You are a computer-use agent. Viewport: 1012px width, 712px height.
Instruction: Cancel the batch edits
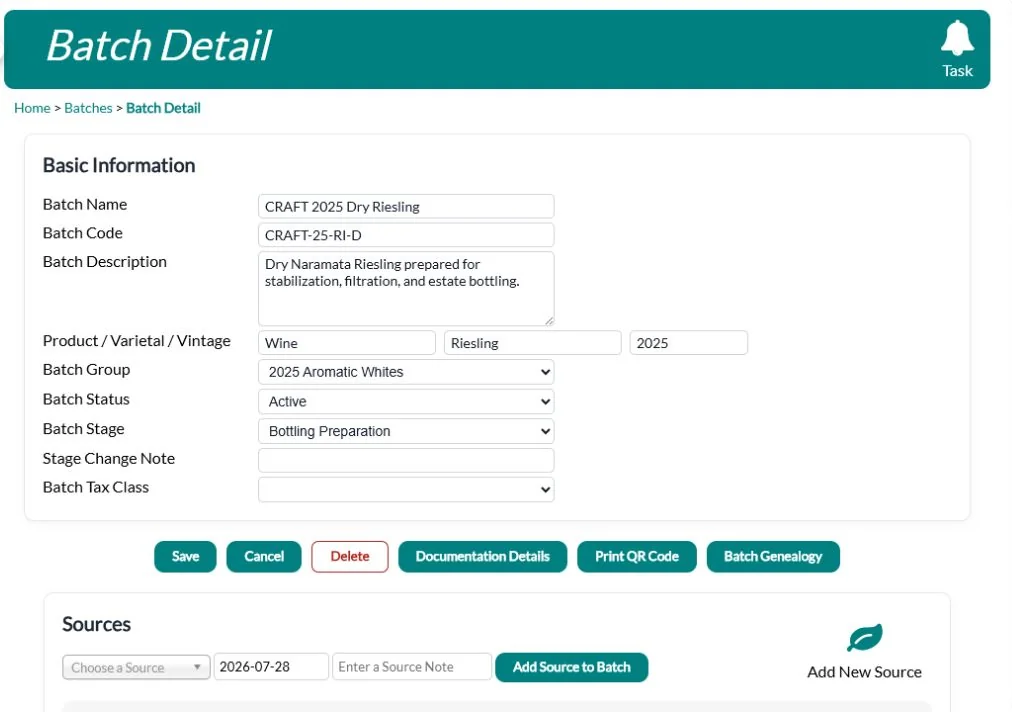point(264,556)
